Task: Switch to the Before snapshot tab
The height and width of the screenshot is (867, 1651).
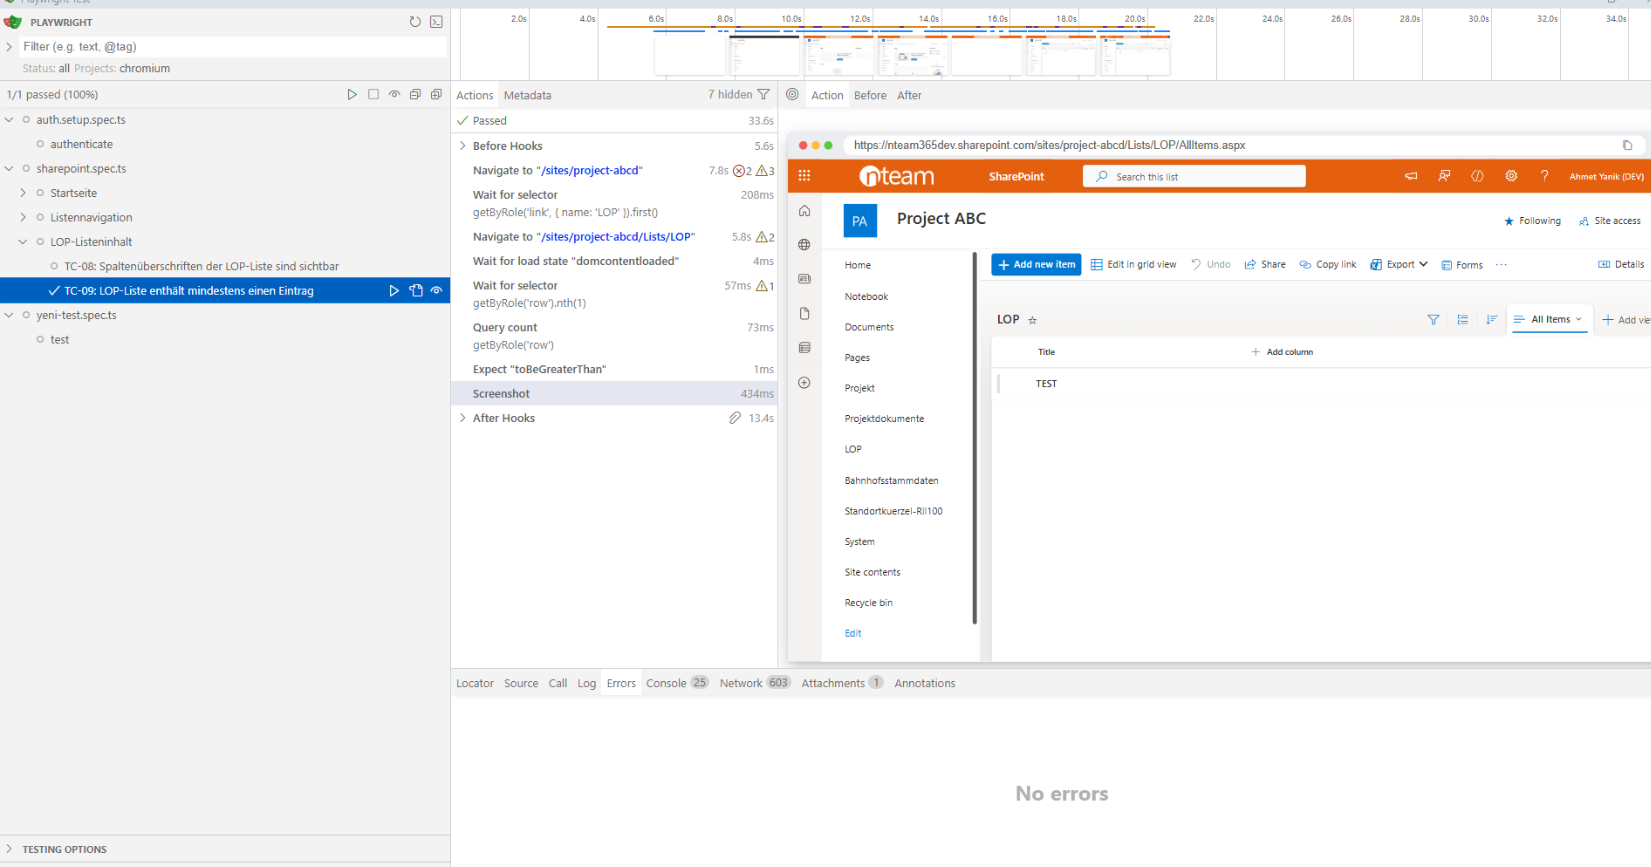Action: (x=870, y=95)
